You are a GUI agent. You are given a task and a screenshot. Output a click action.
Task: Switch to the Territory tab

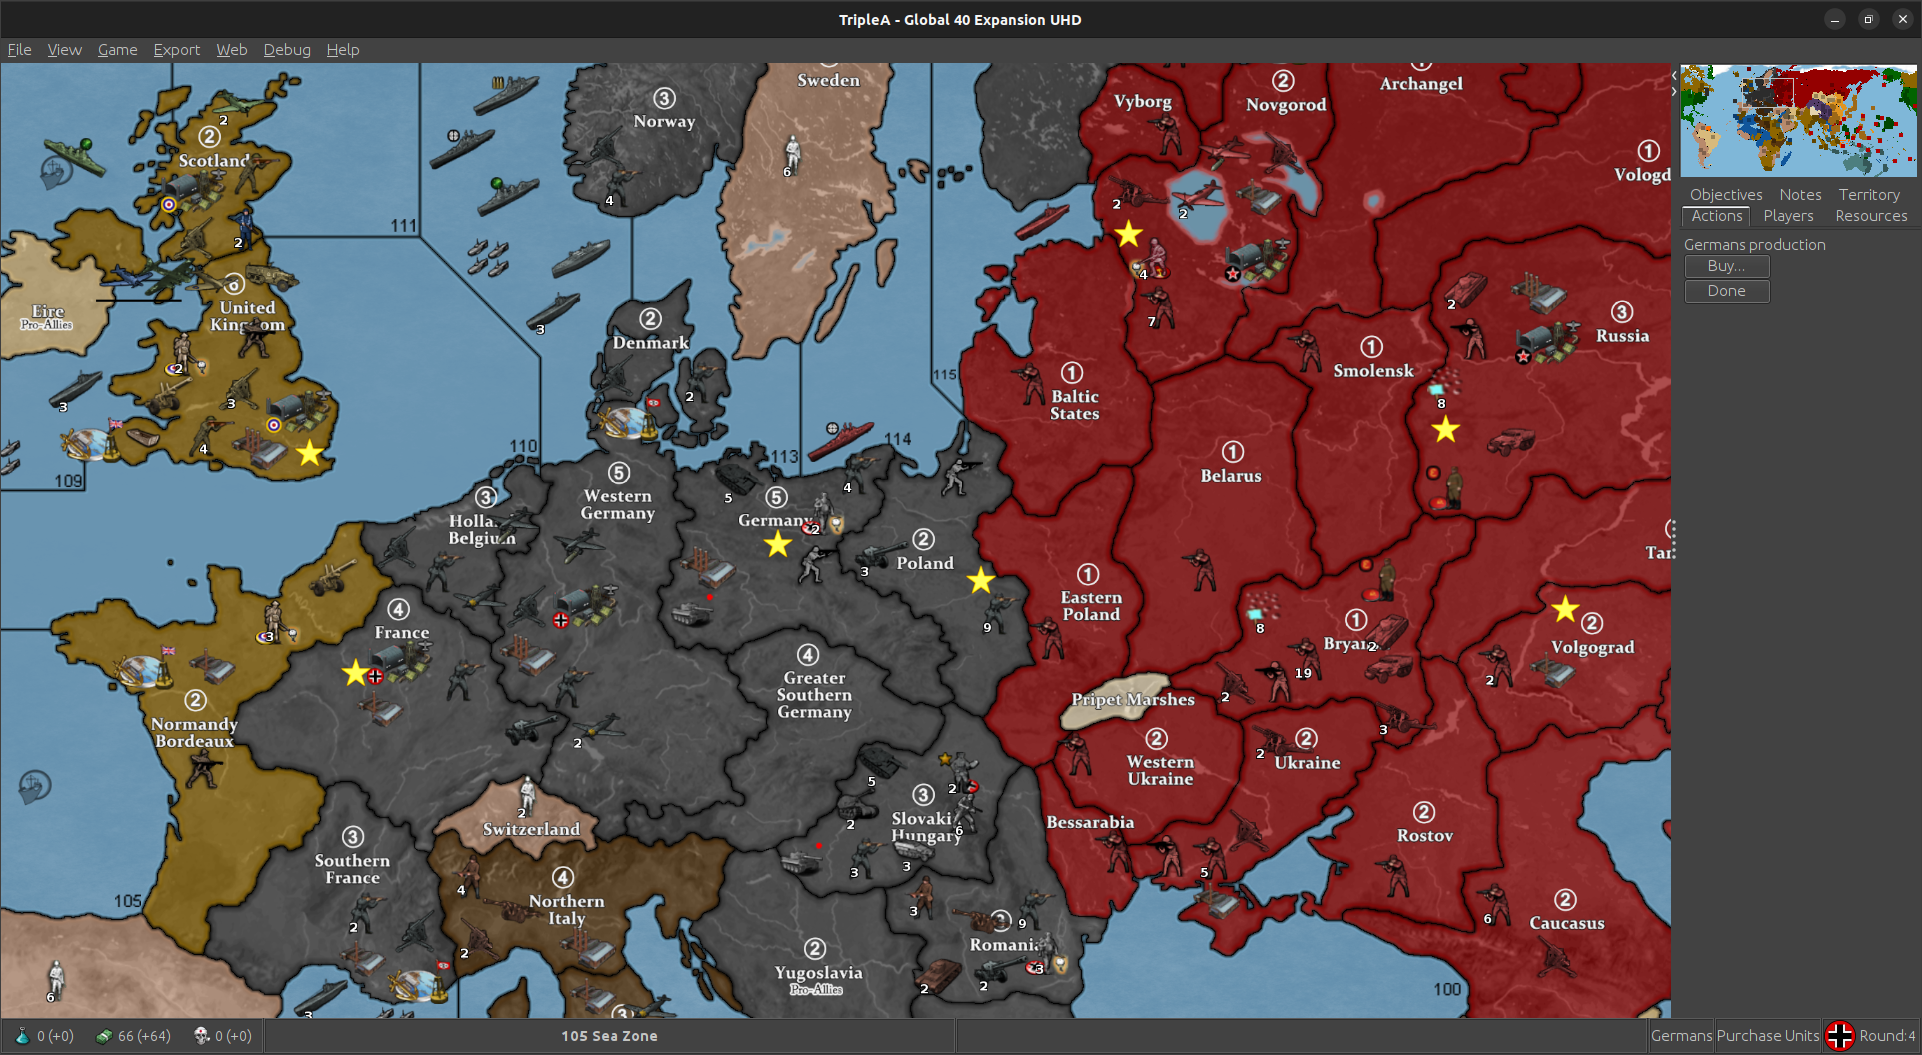pos(1869,194)
